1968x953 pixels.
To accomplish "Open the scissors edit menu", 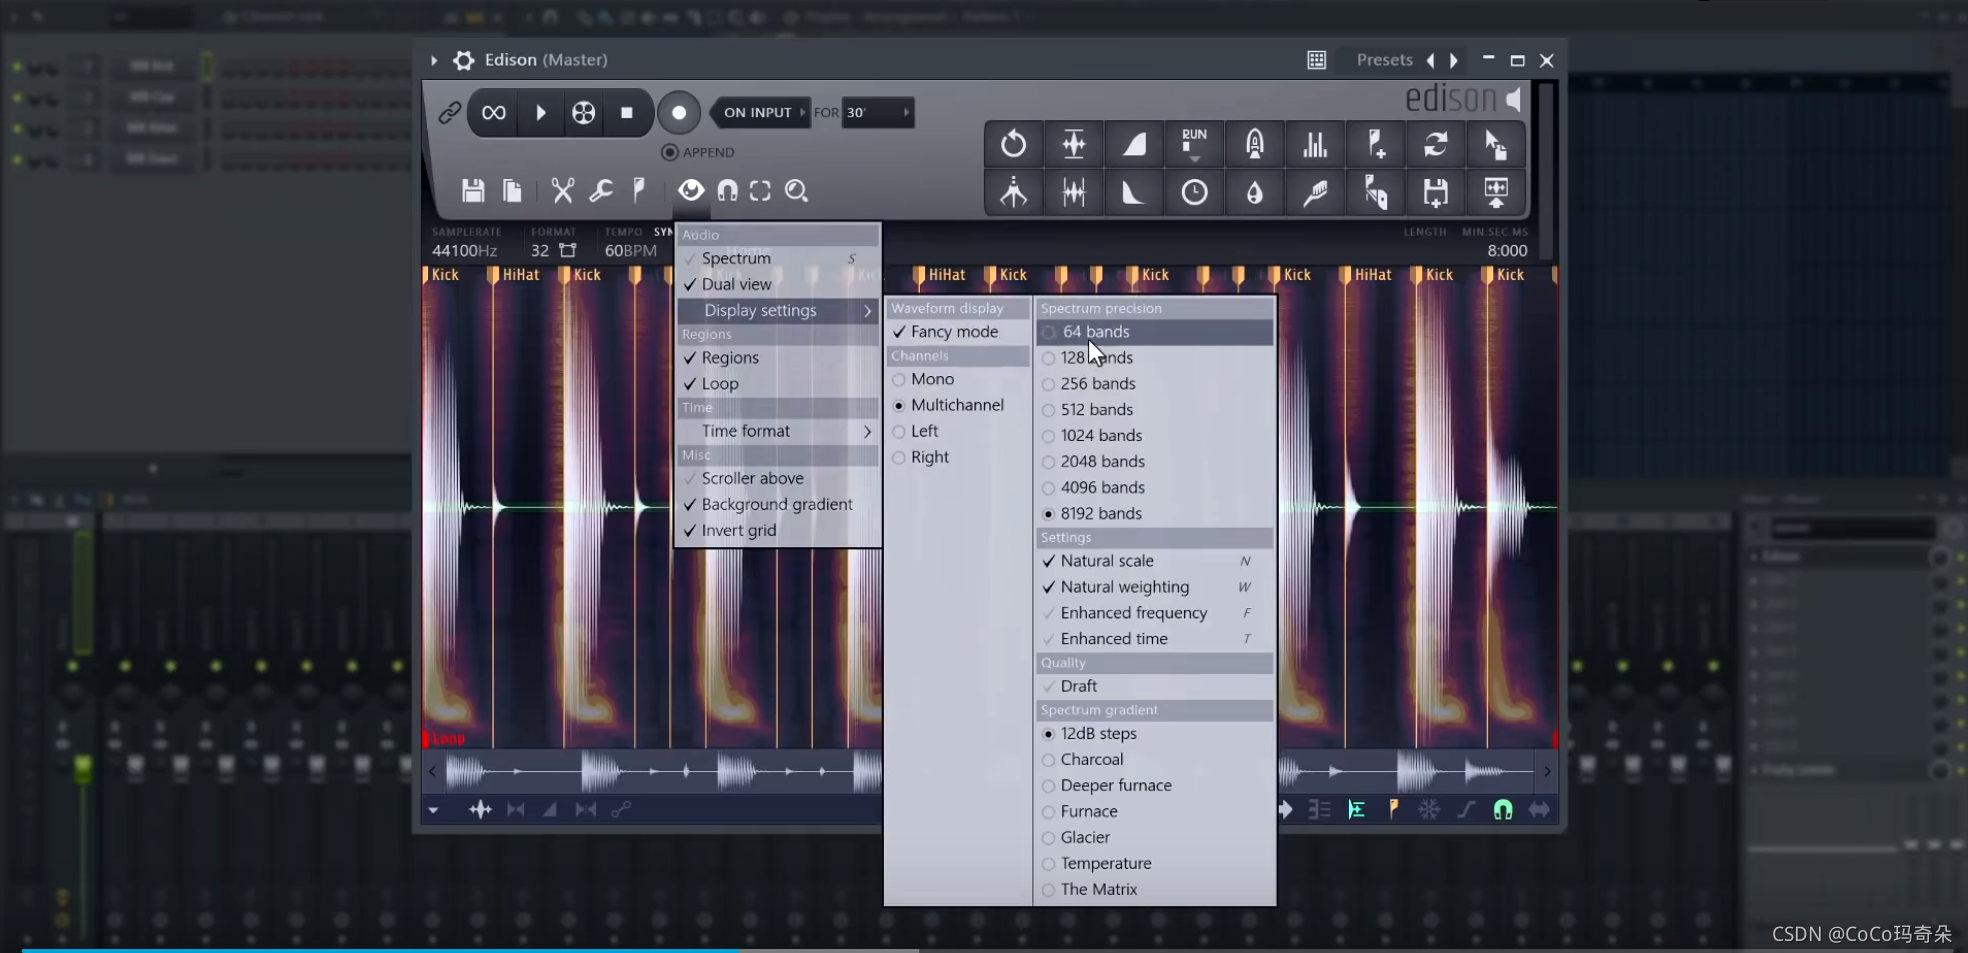I will point(562,190).
